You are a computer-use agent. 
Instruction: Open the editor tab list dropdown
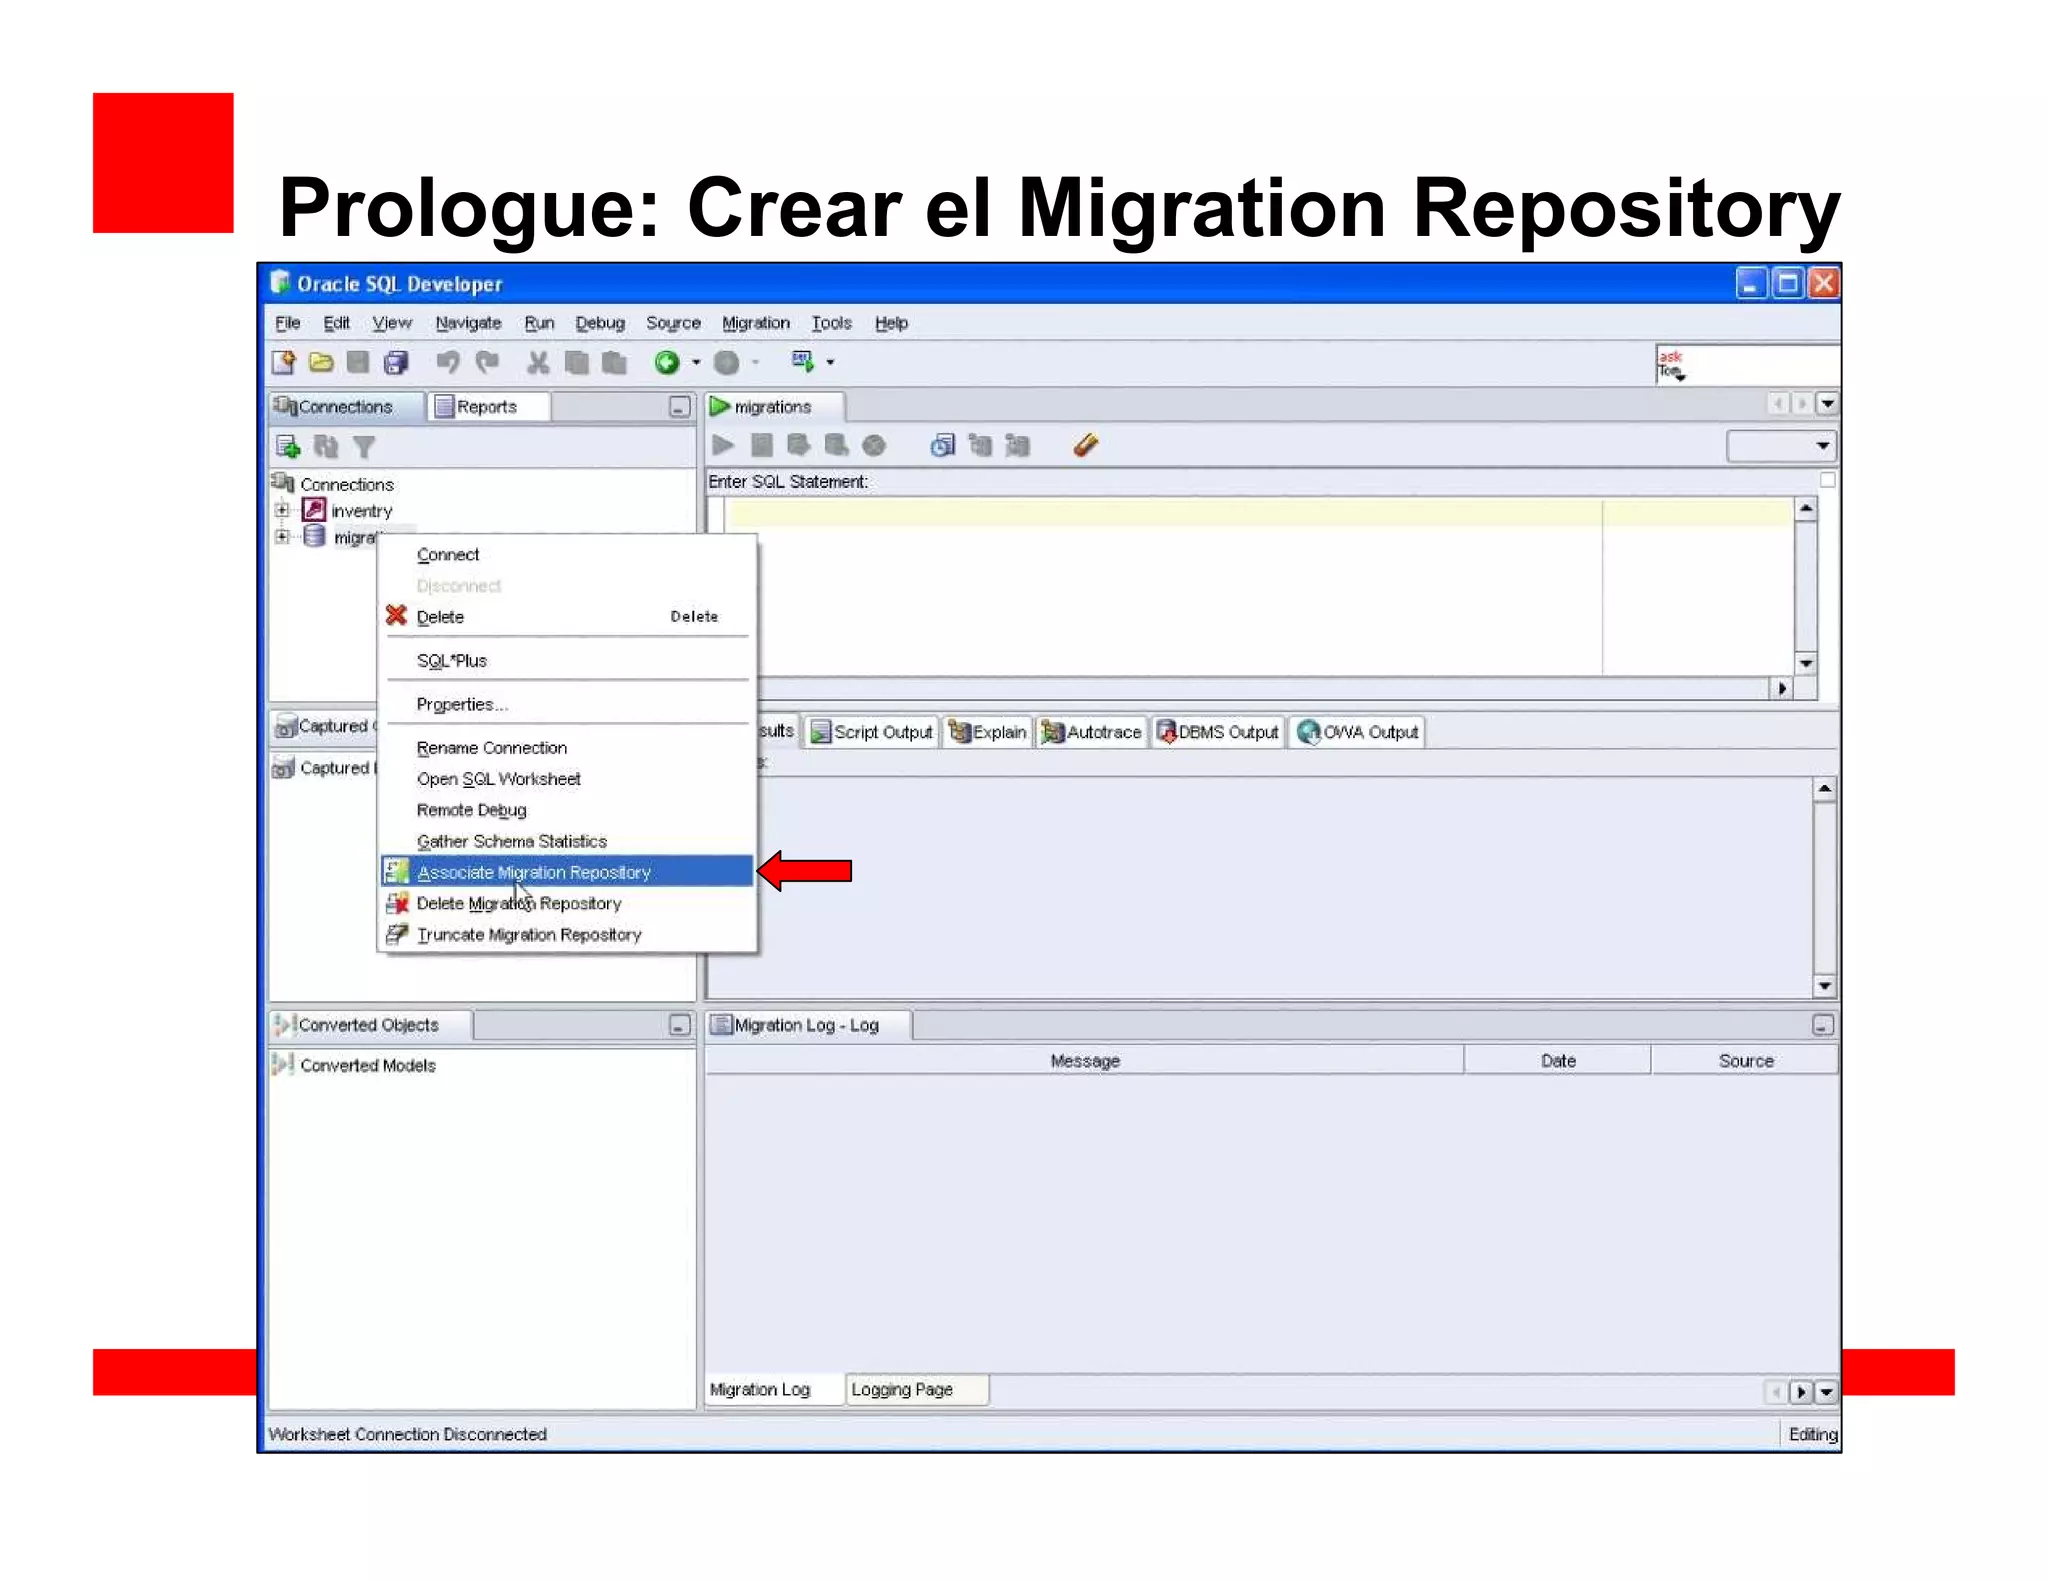coord(1828,404)
